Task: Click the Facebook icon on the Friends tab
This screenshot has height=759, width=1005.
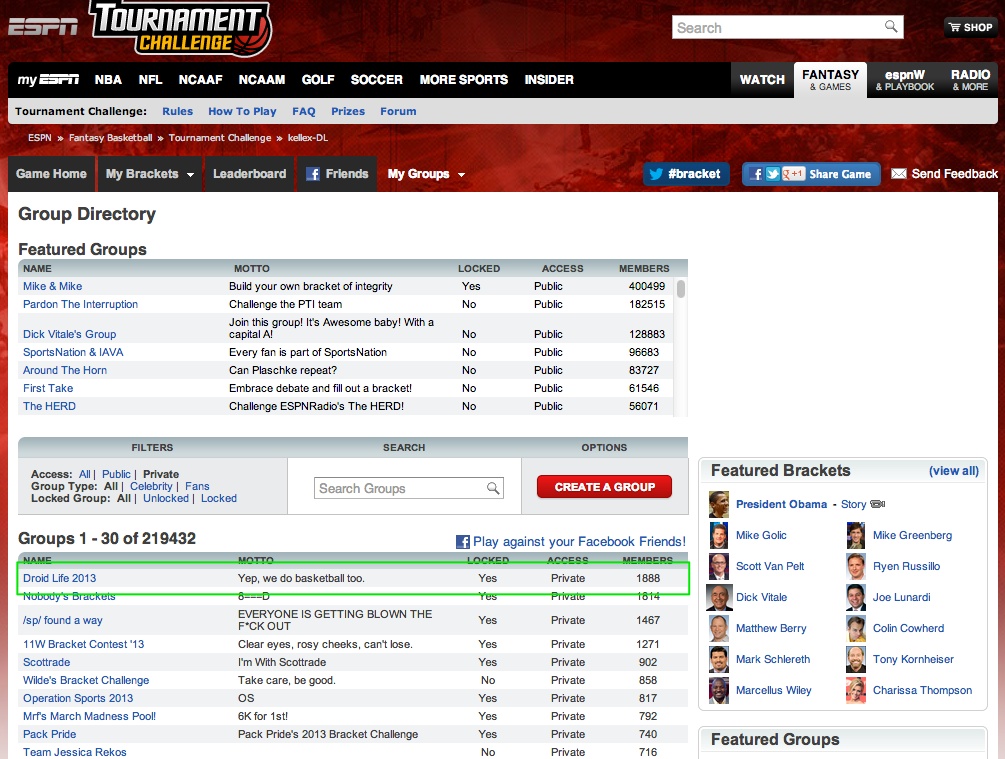Action: (x=313, y=174)
